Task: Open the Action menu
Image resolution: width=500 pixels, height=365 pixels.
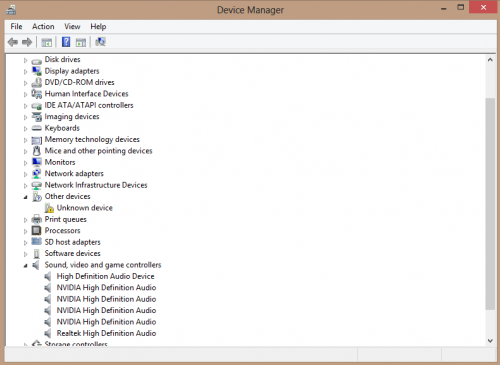Action: point(43,26)
